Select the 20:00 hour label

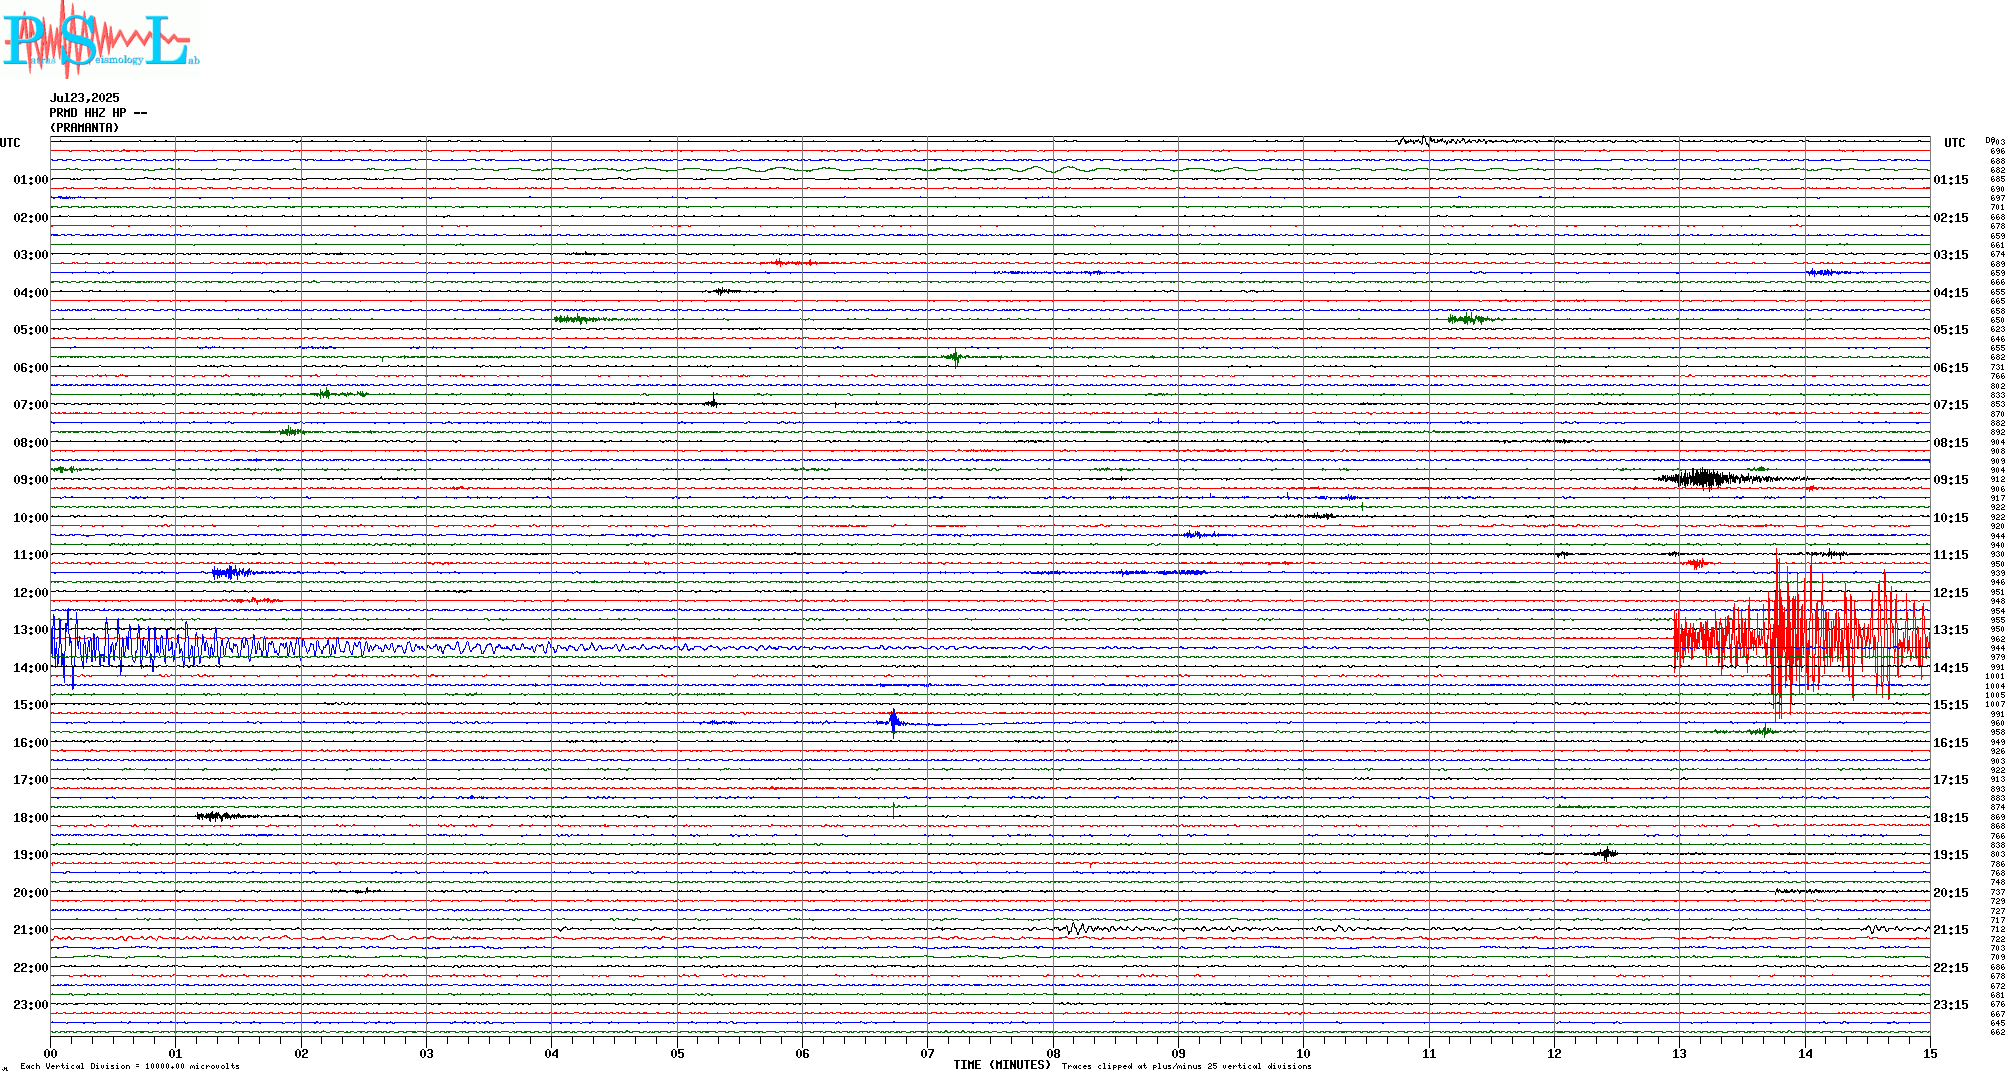coord(31,893)
